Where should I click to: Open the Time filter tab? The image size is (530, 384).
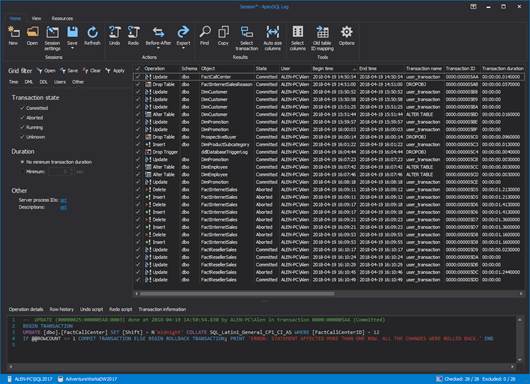click(x=14, y=82)
